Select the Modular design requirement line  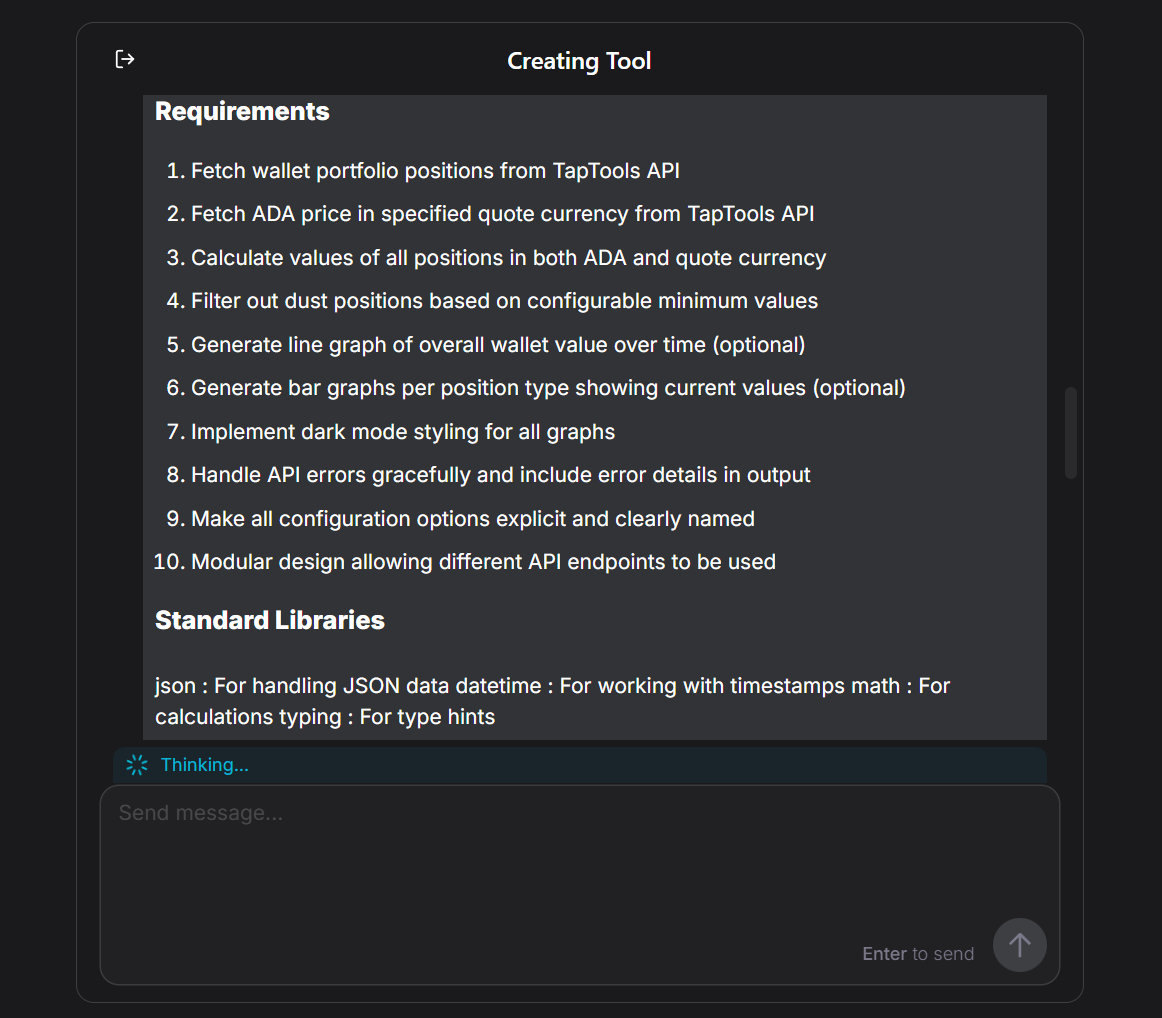click(x=483, y=562)
